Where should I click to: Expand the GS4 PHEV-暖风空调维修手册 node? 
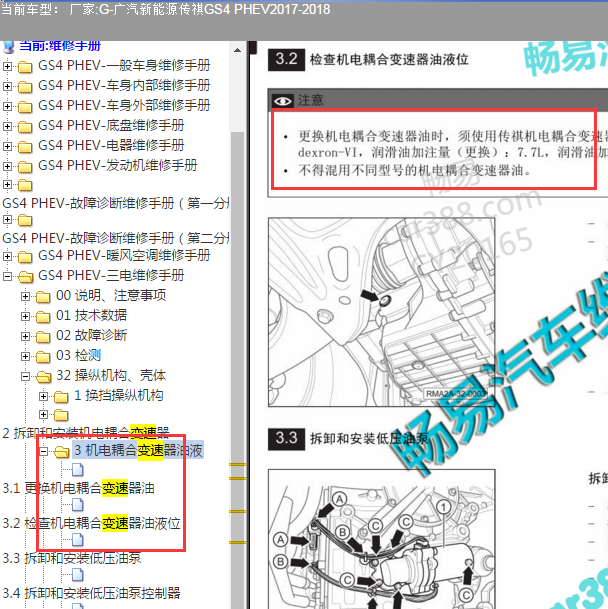pyautogui.click(x=7, y=256)
